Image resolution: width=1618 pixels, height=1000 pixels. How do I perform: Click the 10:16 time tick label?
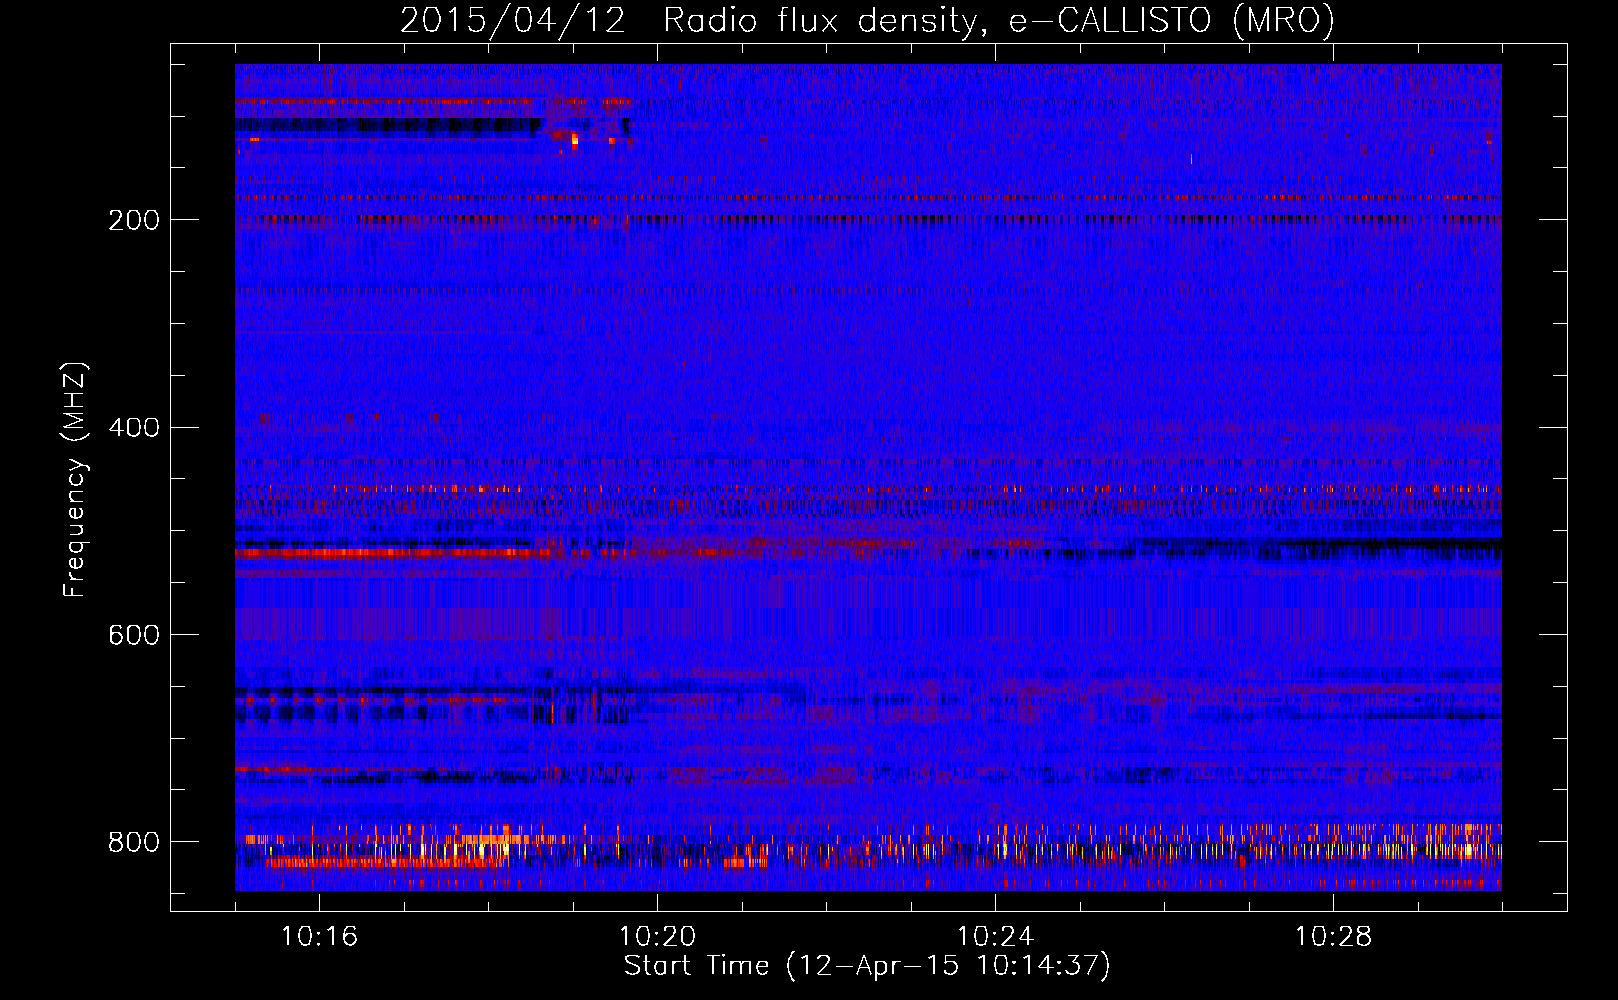tap(319, 936)
